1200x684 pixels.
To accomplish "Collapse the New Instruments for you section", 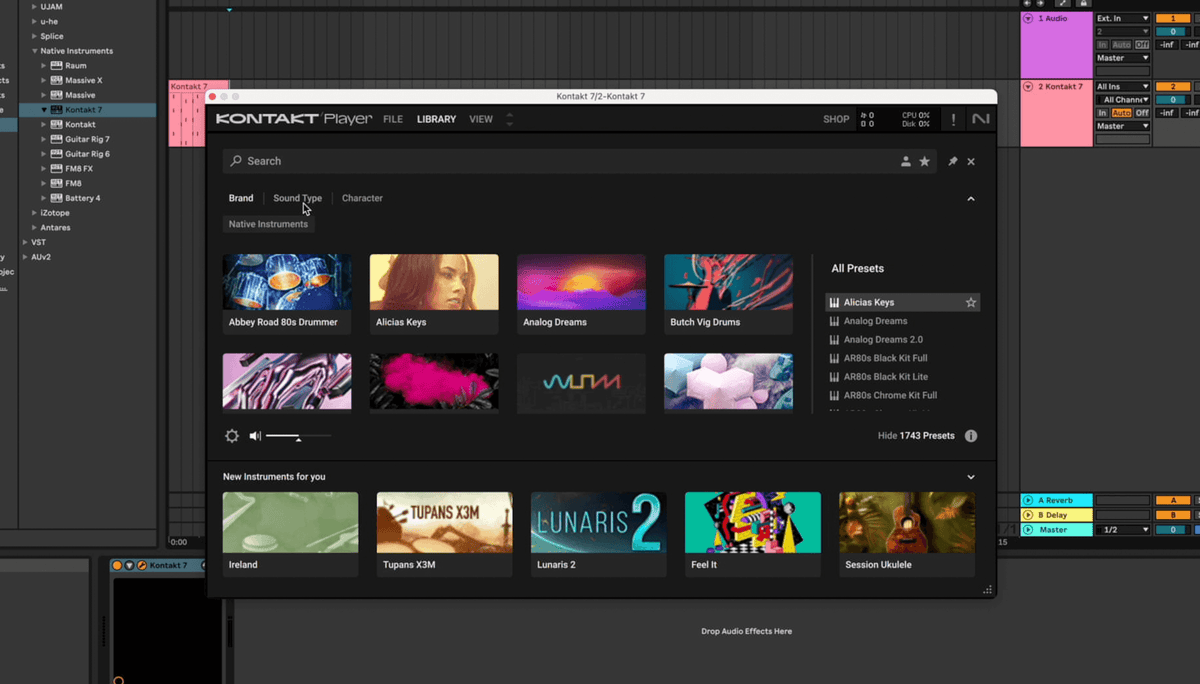I will point(971,477).
